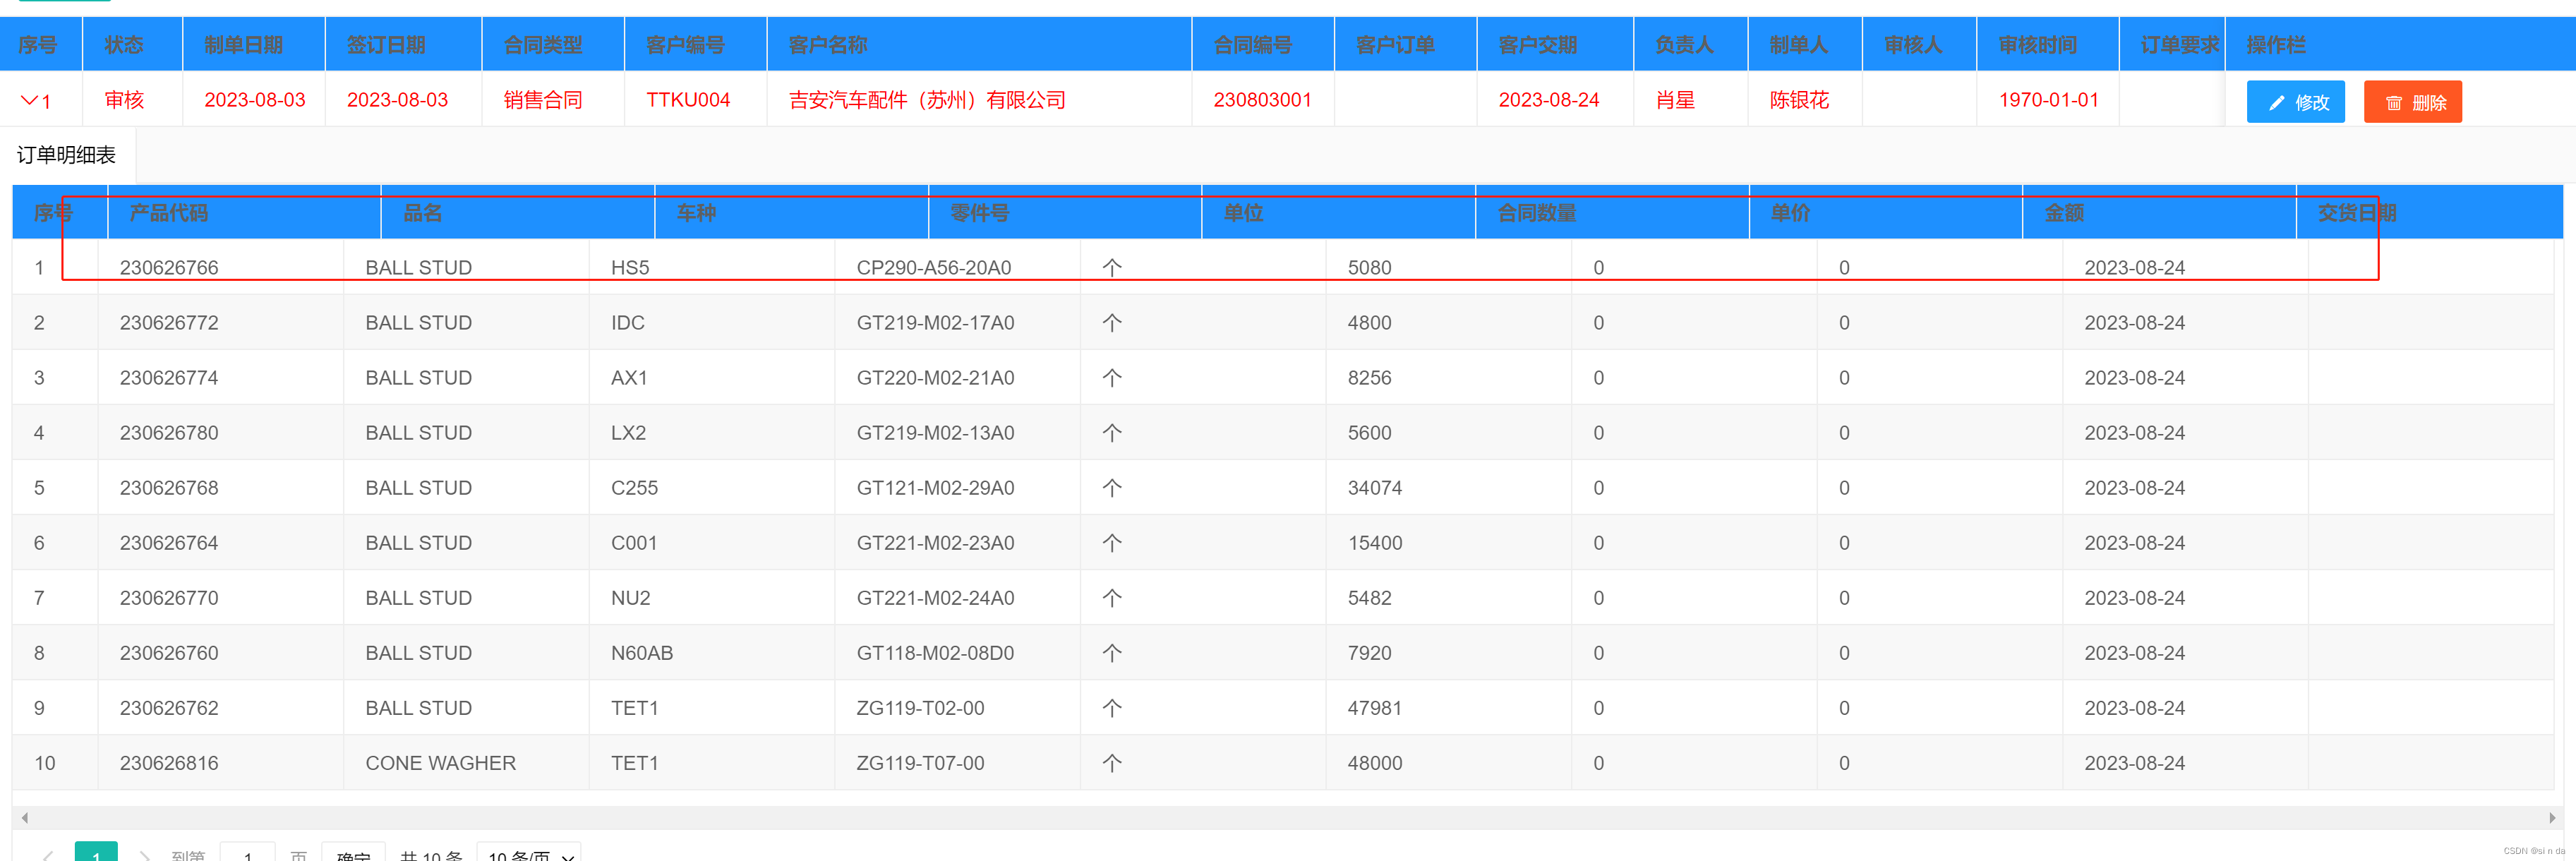Image resolution: width=2576 pixels, height=861 pixels.
Task: Click the 产品代码 column header
Action: click(169, 213)
